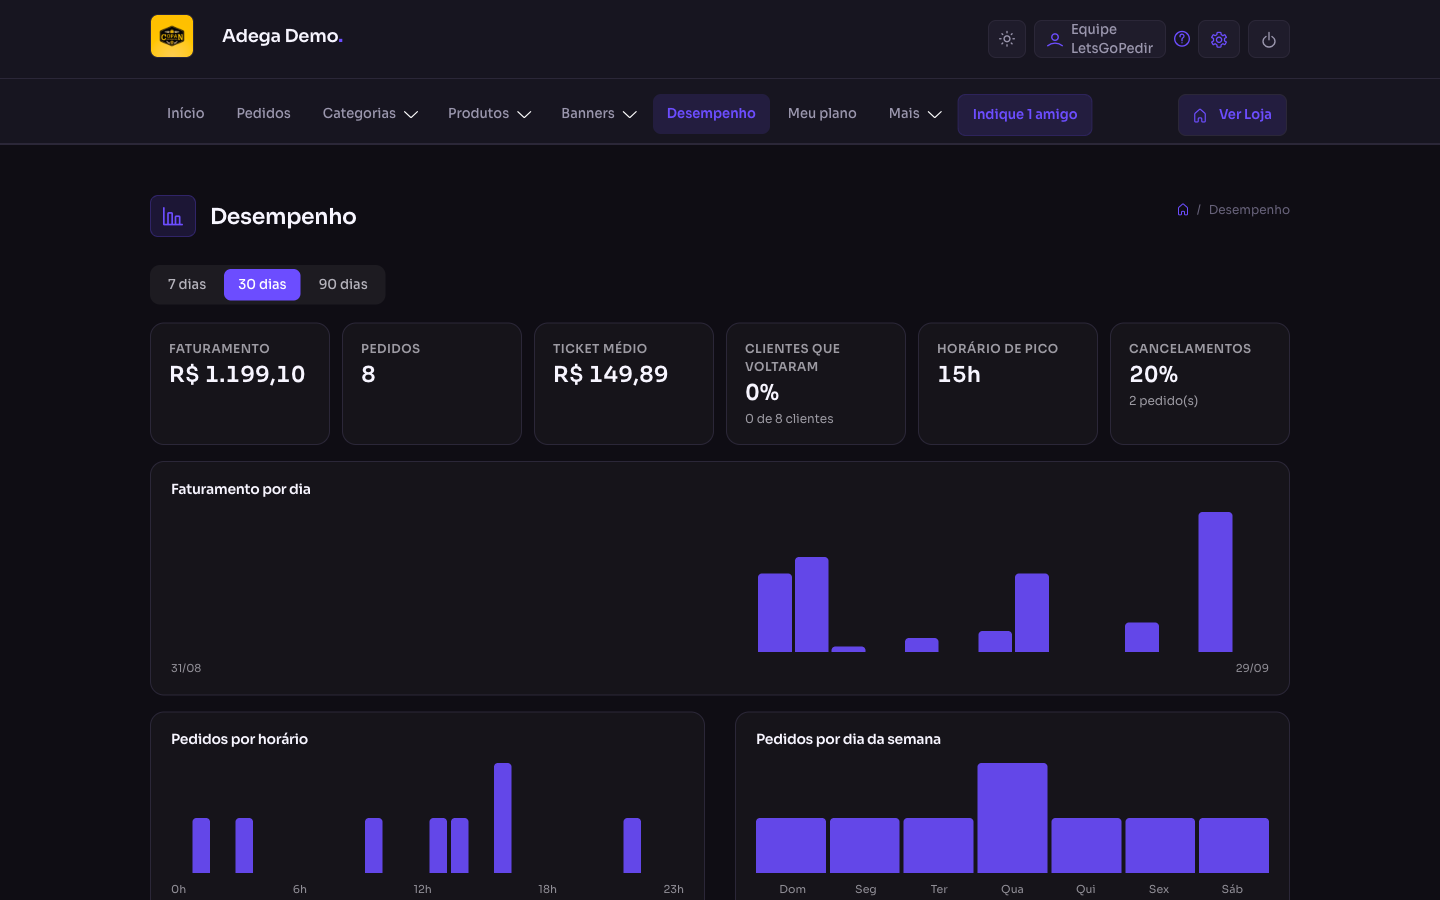Click the Adega Demo store logo

point(172,36)
